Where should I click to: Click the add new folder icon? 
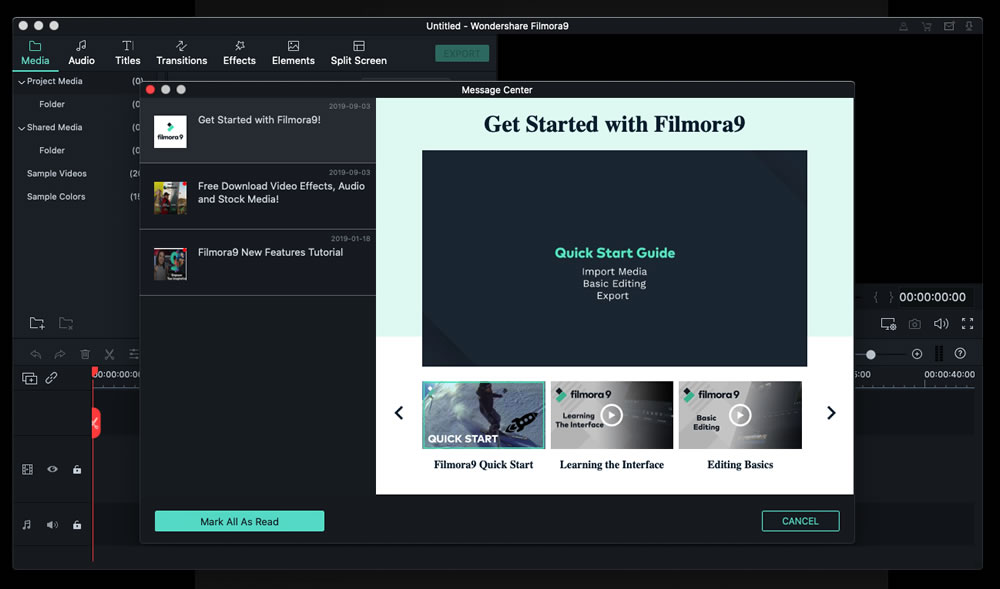coord(37,323)
